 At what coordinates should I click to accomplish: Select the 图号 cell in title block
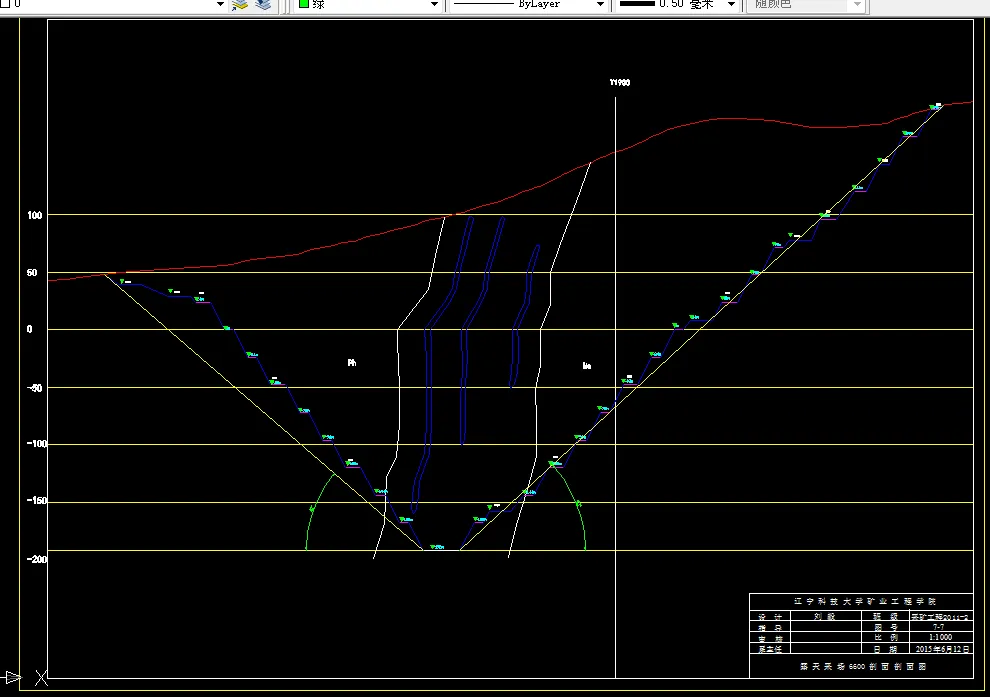point(885,628)
